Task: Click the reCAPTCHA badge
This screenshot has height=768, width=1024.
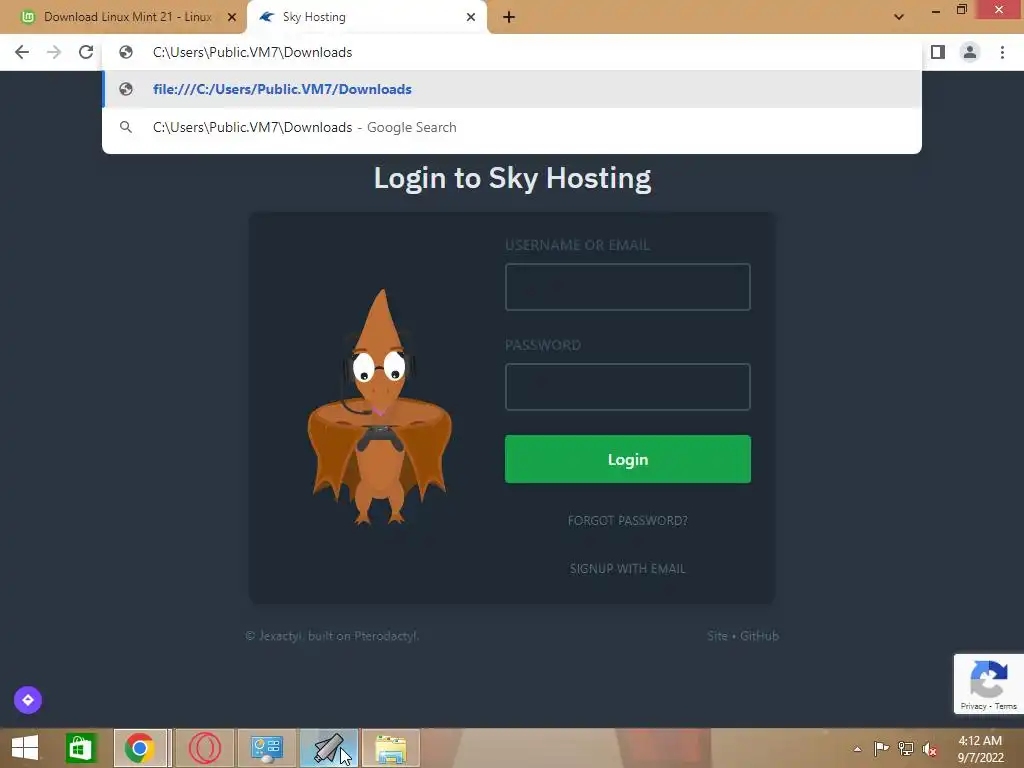Action: (988, 684)
